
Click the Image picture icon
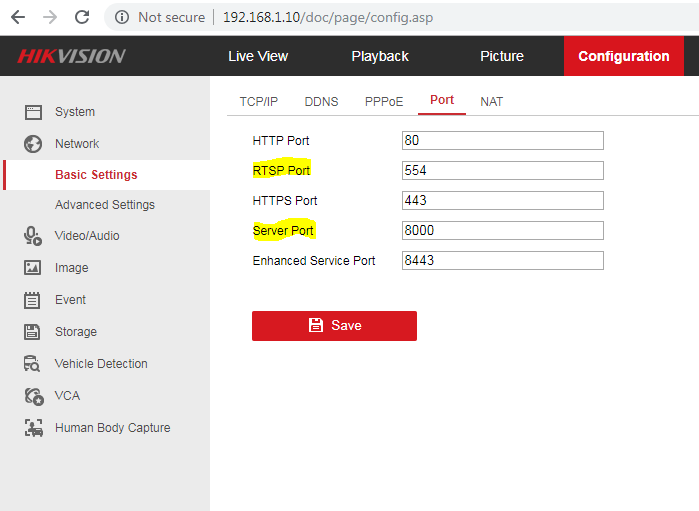point(32,268)
